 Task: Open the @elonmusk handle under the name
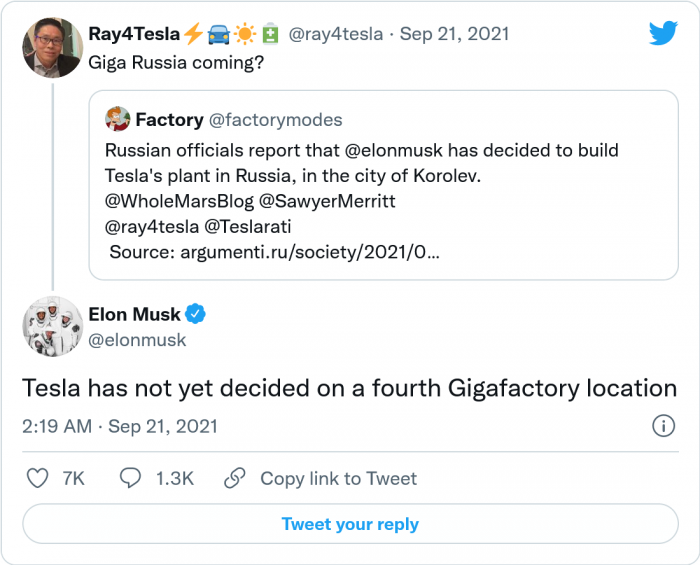[138, 340]
